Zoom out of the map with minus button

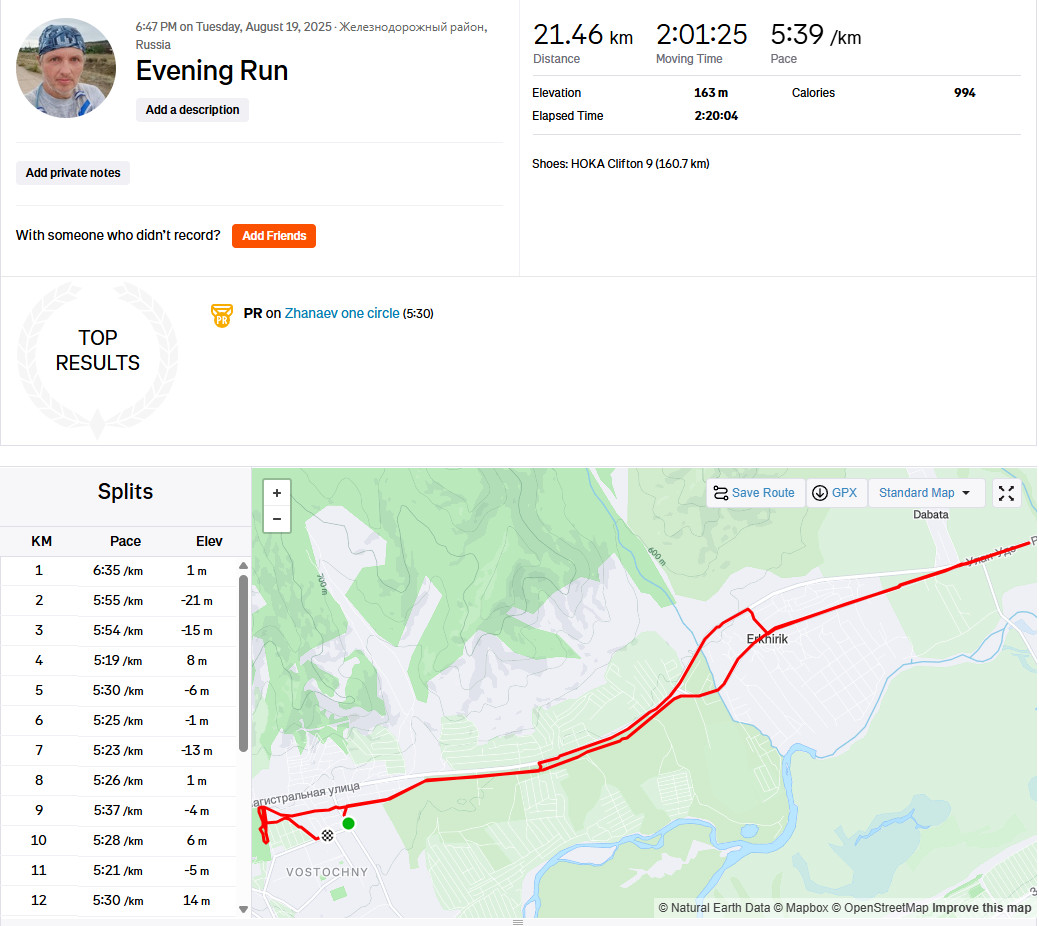(x=277, y=519)
